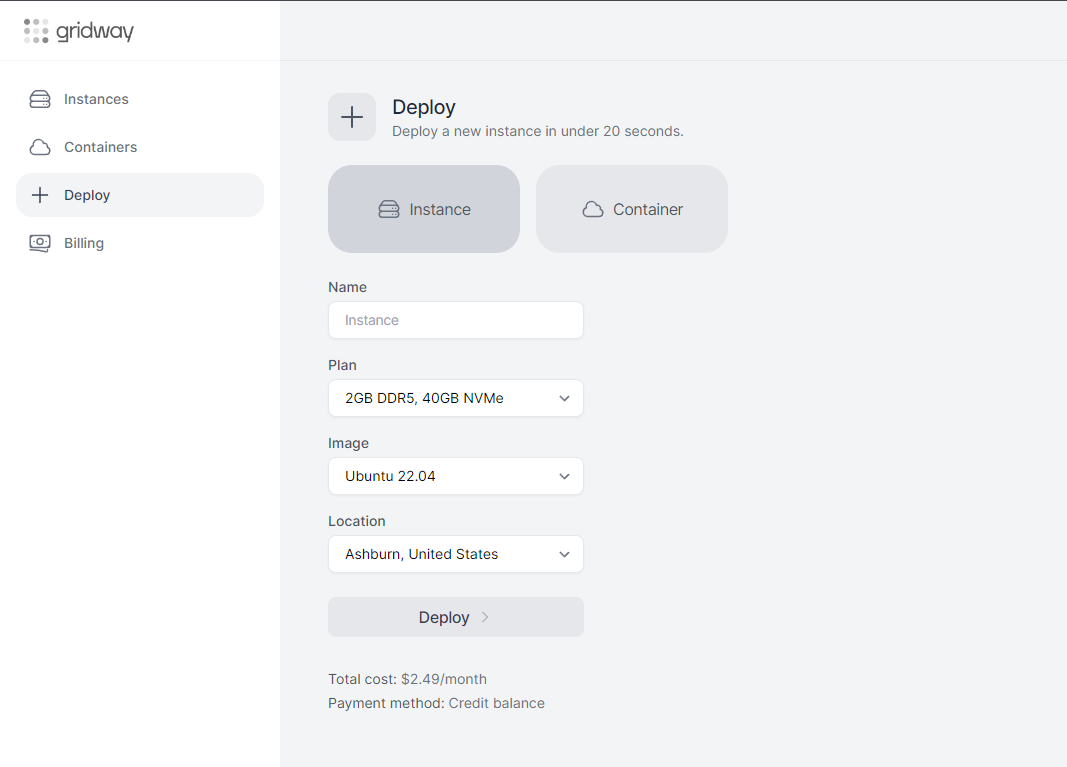The width and height of the screenshot is (1067, 767).
Task: Open the Plan dropdown
Action: point(455,398)
